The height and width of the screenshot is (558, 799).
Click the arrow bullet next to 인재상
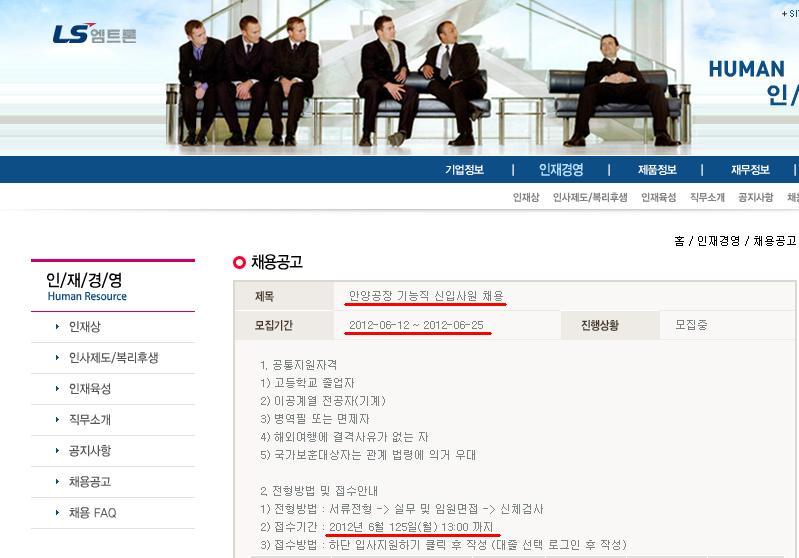(57, 327)
